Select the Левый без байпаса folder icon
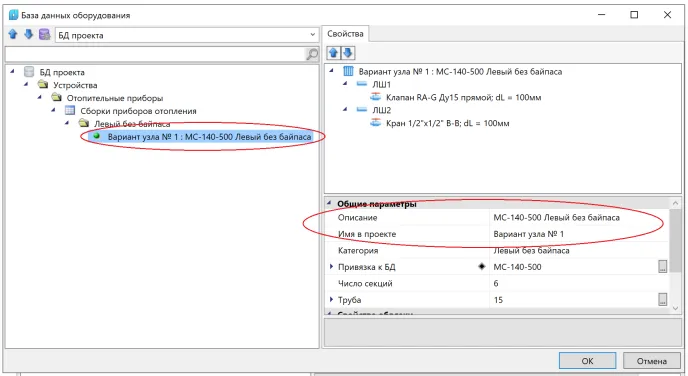Image resolution: width=688 pixels, height=376 pixels. (x=83, y=123)
